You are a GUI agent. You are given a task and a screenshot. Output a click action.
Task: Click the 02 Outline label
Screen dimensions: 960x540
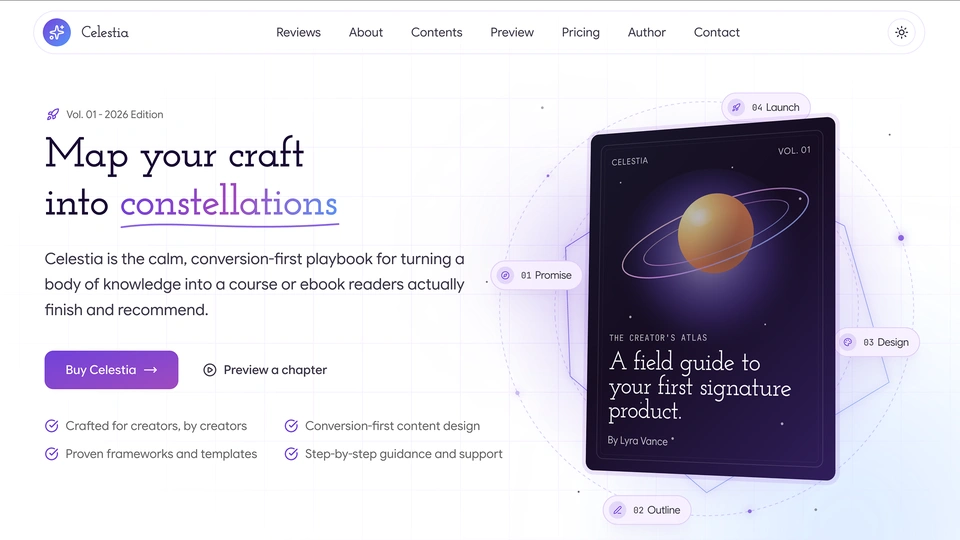[656, 510]
